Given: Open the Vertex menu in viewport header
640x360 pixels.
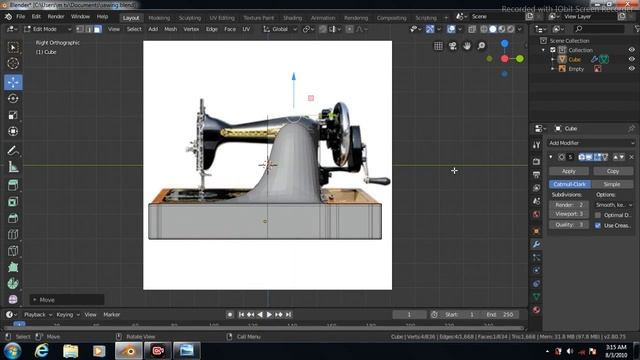Looking at the screenshot, I should click(191, 29).
